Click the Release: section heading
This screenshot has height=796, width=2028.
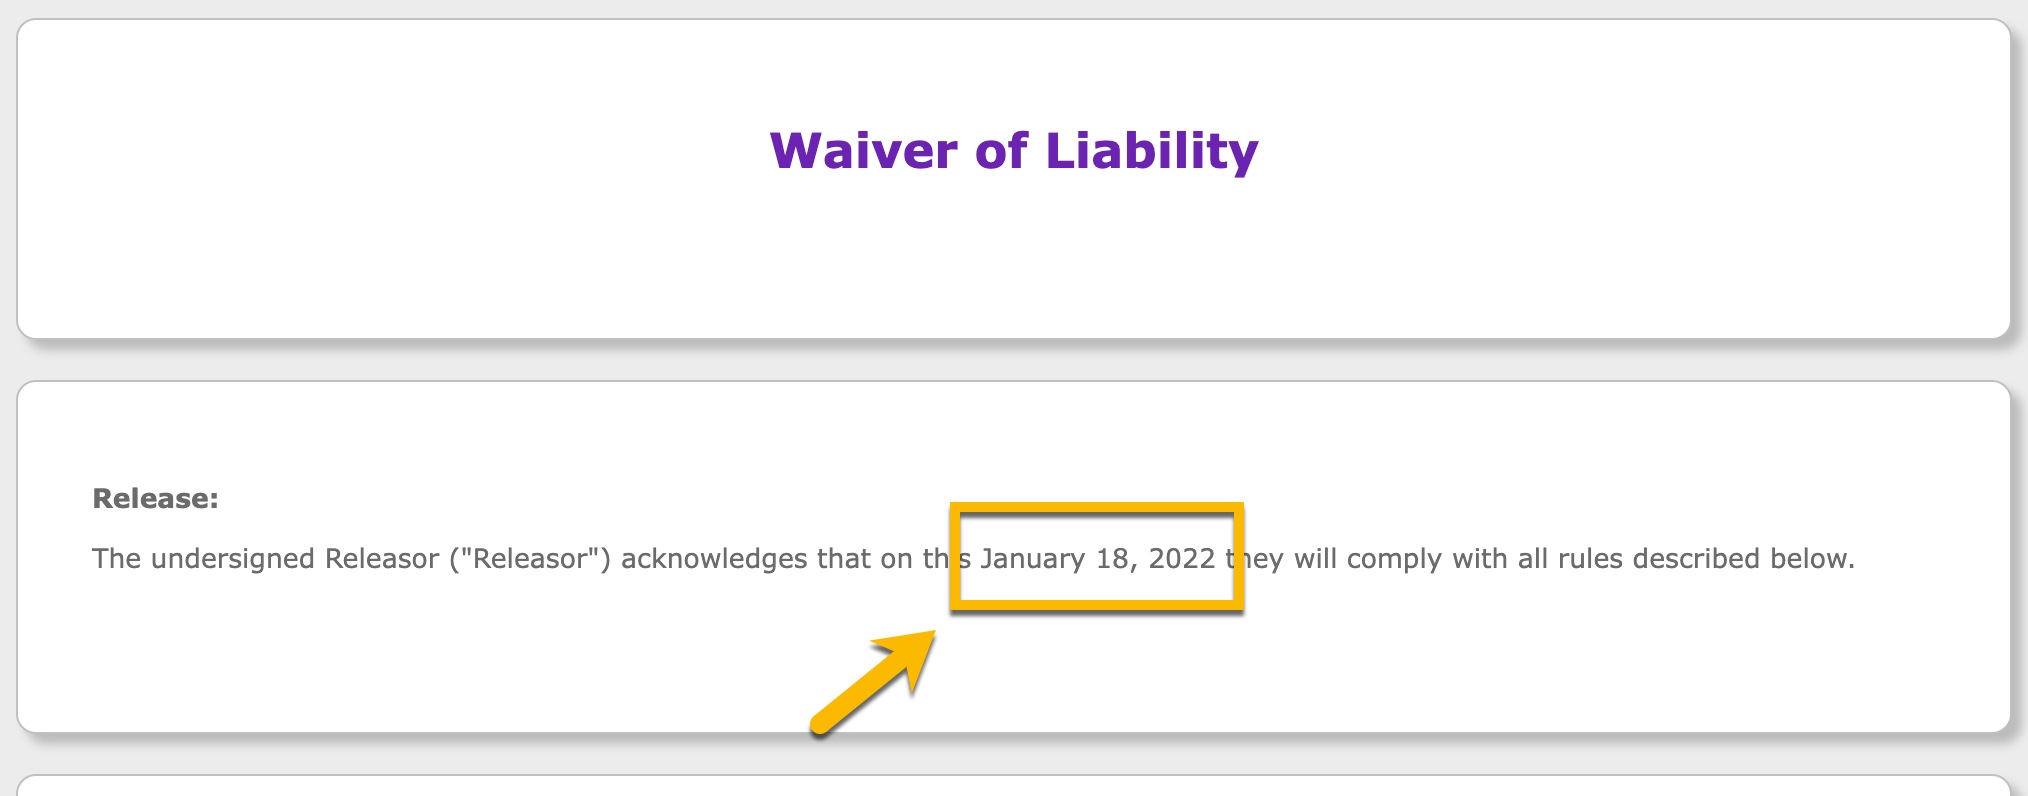[155, 499]
